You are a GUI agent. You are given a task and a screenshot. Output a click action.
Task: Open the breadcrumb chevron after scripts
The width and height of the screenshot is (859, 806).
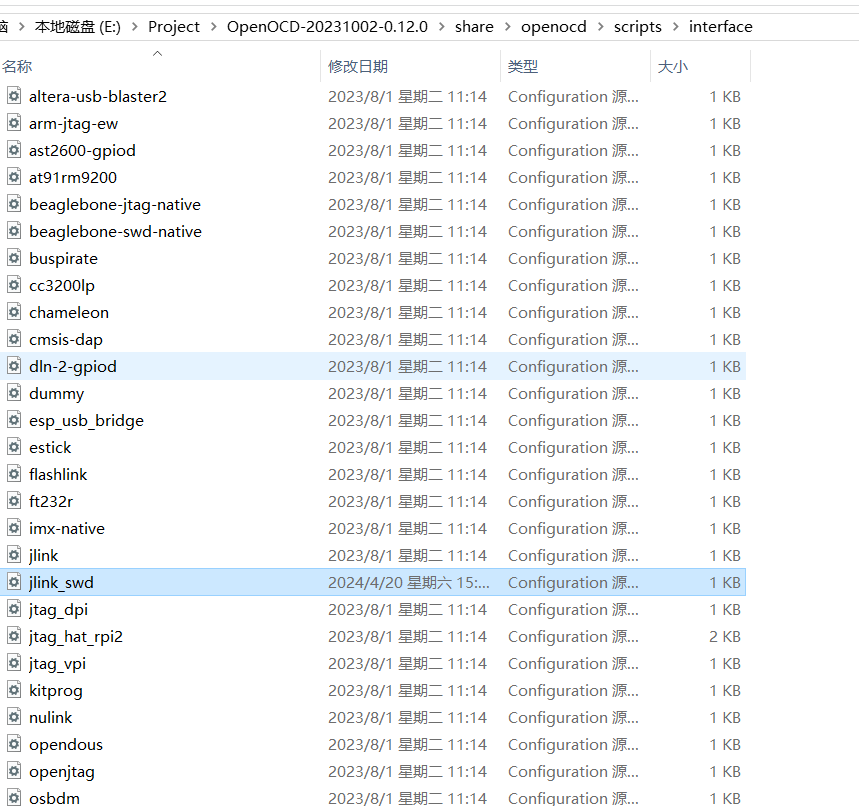(x=674, y=26)
